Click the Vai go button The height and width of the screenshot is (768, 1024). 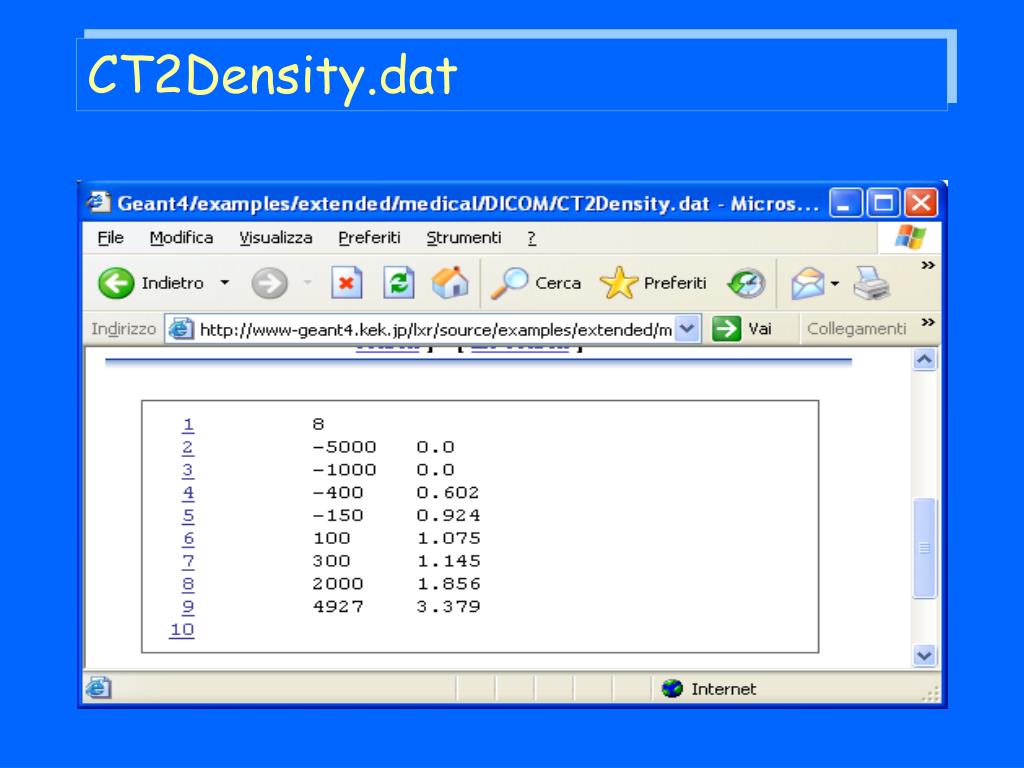pos(742,328)
